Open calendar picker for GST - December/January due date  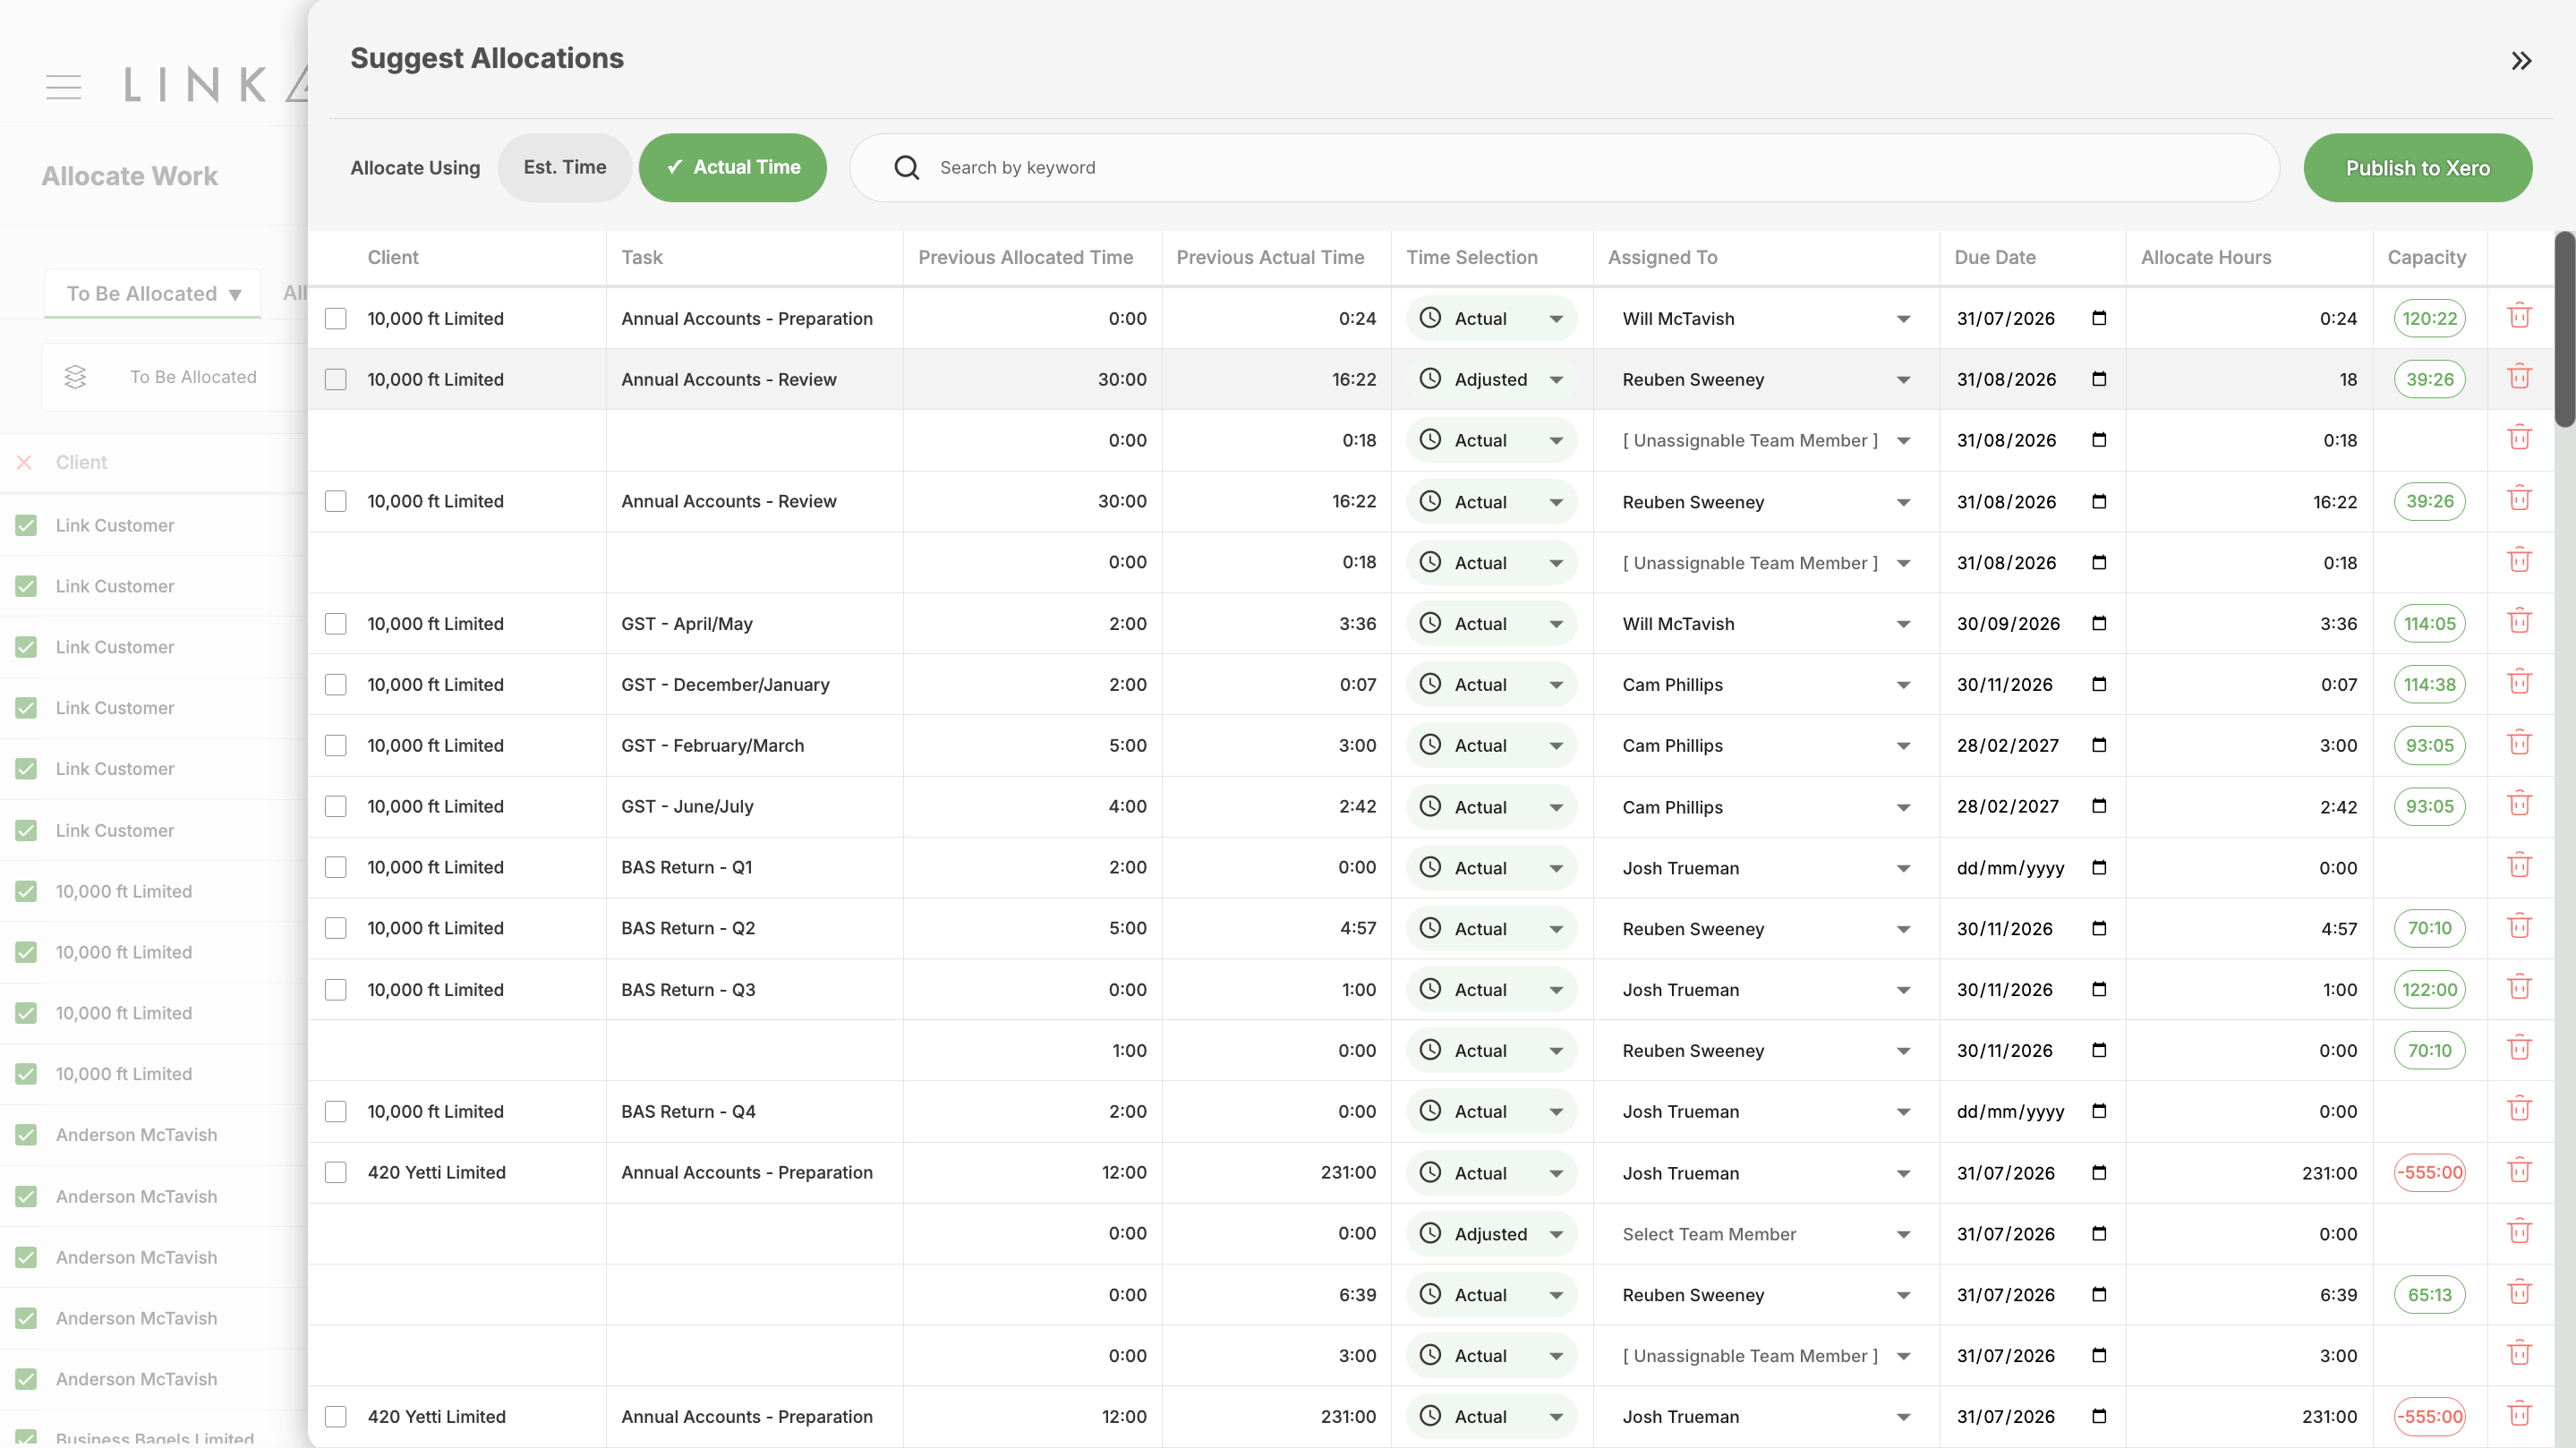click(x=2099, y=684)
